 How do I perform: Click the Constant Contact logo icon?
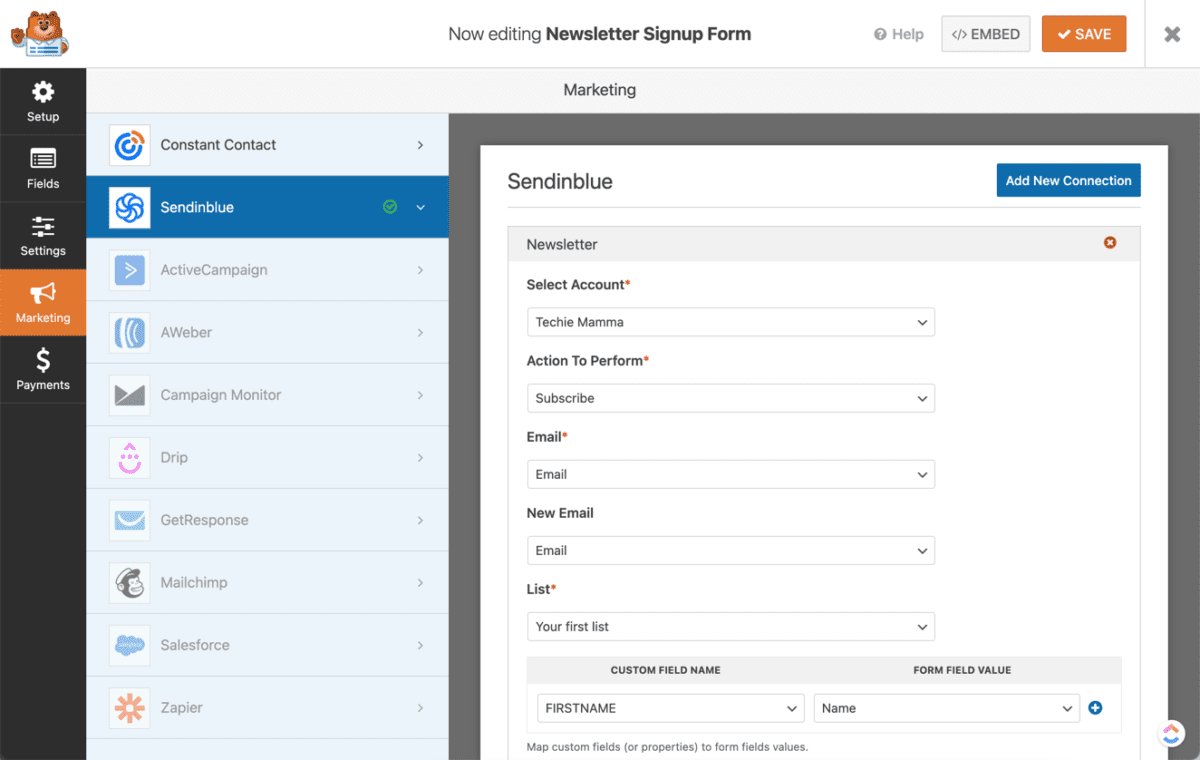click(129, 145)
